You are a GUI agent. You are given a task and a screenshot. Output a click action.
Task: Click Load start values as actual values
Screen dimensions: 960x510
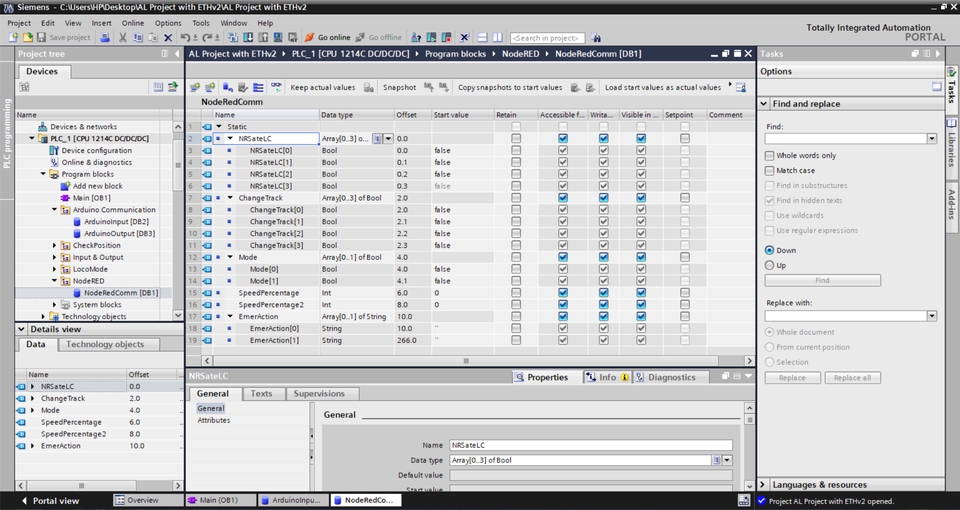[662, 88]
